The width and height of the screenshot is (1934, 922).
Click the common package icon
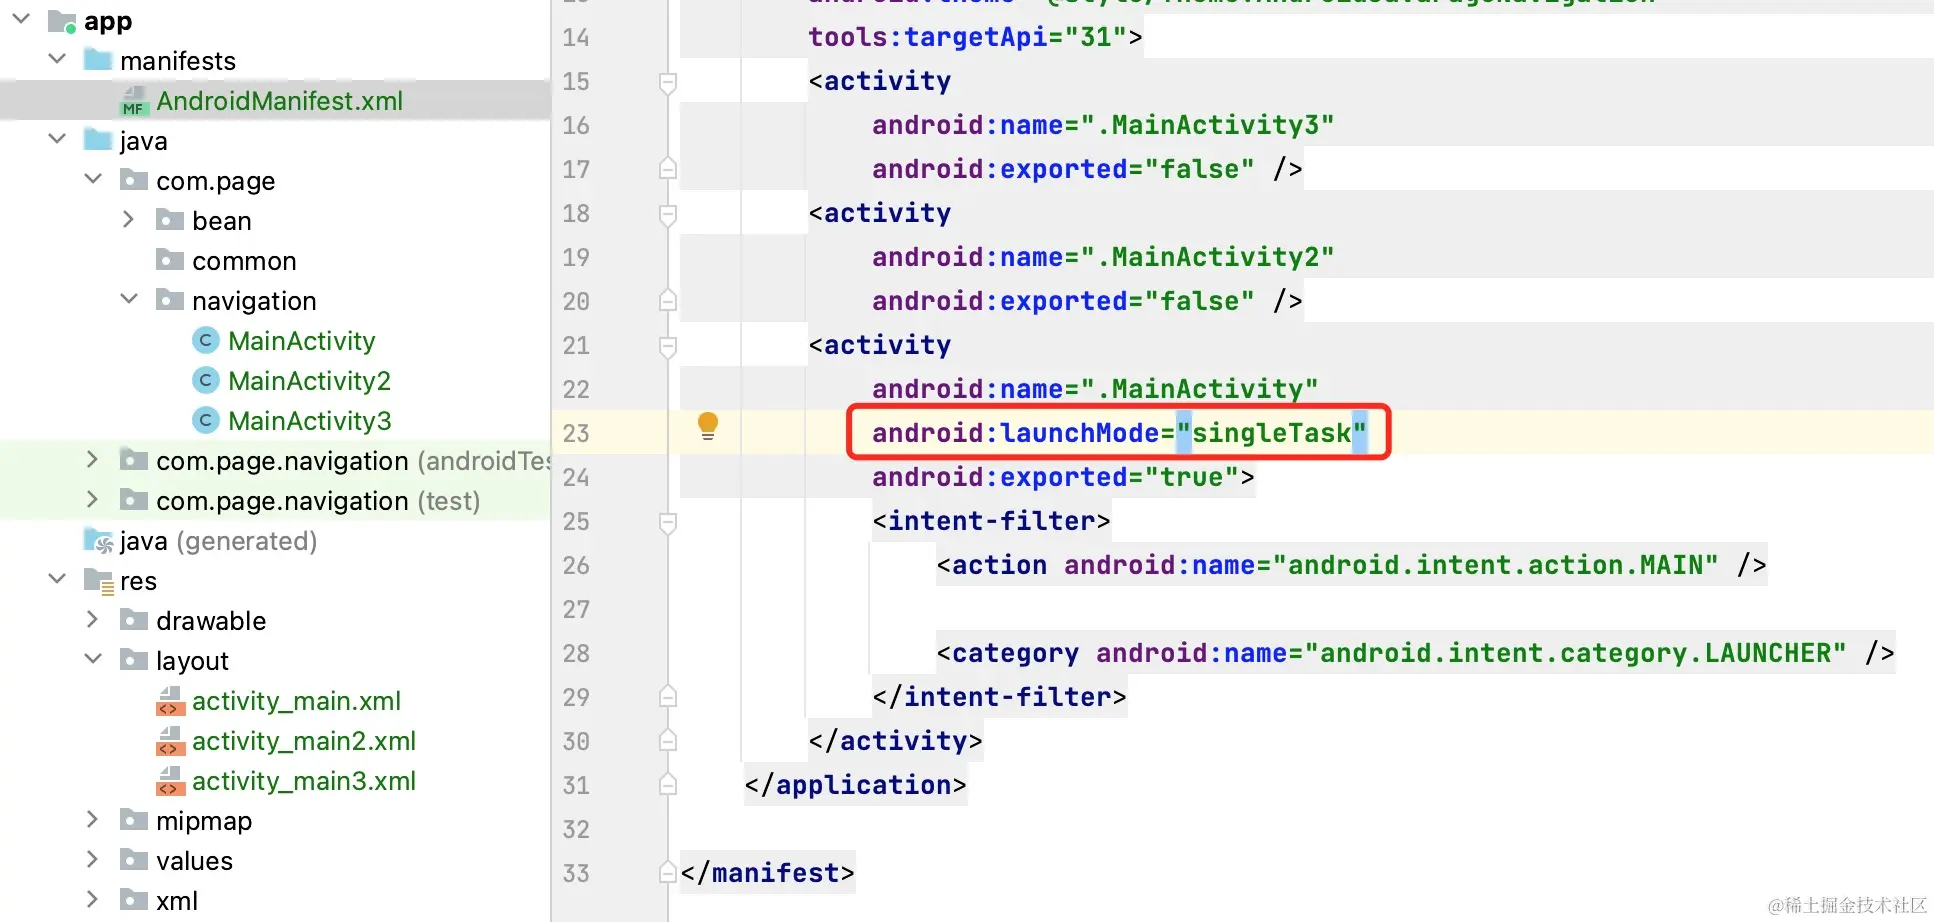click(170, 260)
